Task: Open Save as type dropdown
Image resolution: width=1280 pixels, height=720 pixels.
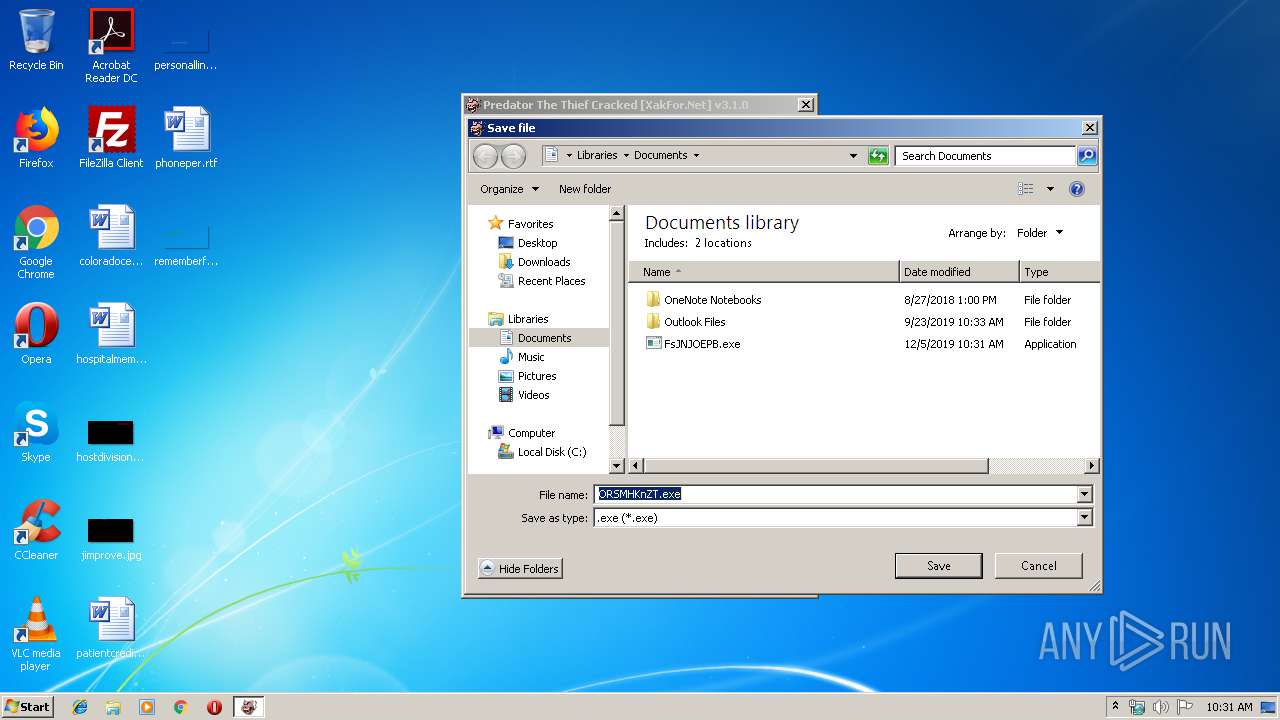Action: pyautogui.click(x=1084, y=518)
